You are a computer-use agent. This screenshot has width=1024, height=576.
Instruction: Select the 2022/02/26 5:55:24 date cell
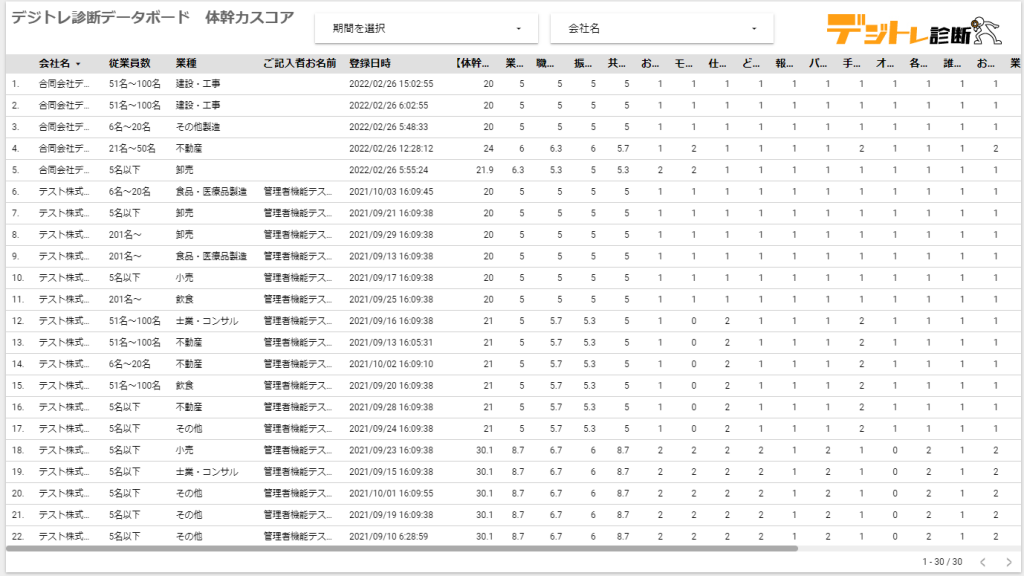pyautogui.click(x=390, y=170)
